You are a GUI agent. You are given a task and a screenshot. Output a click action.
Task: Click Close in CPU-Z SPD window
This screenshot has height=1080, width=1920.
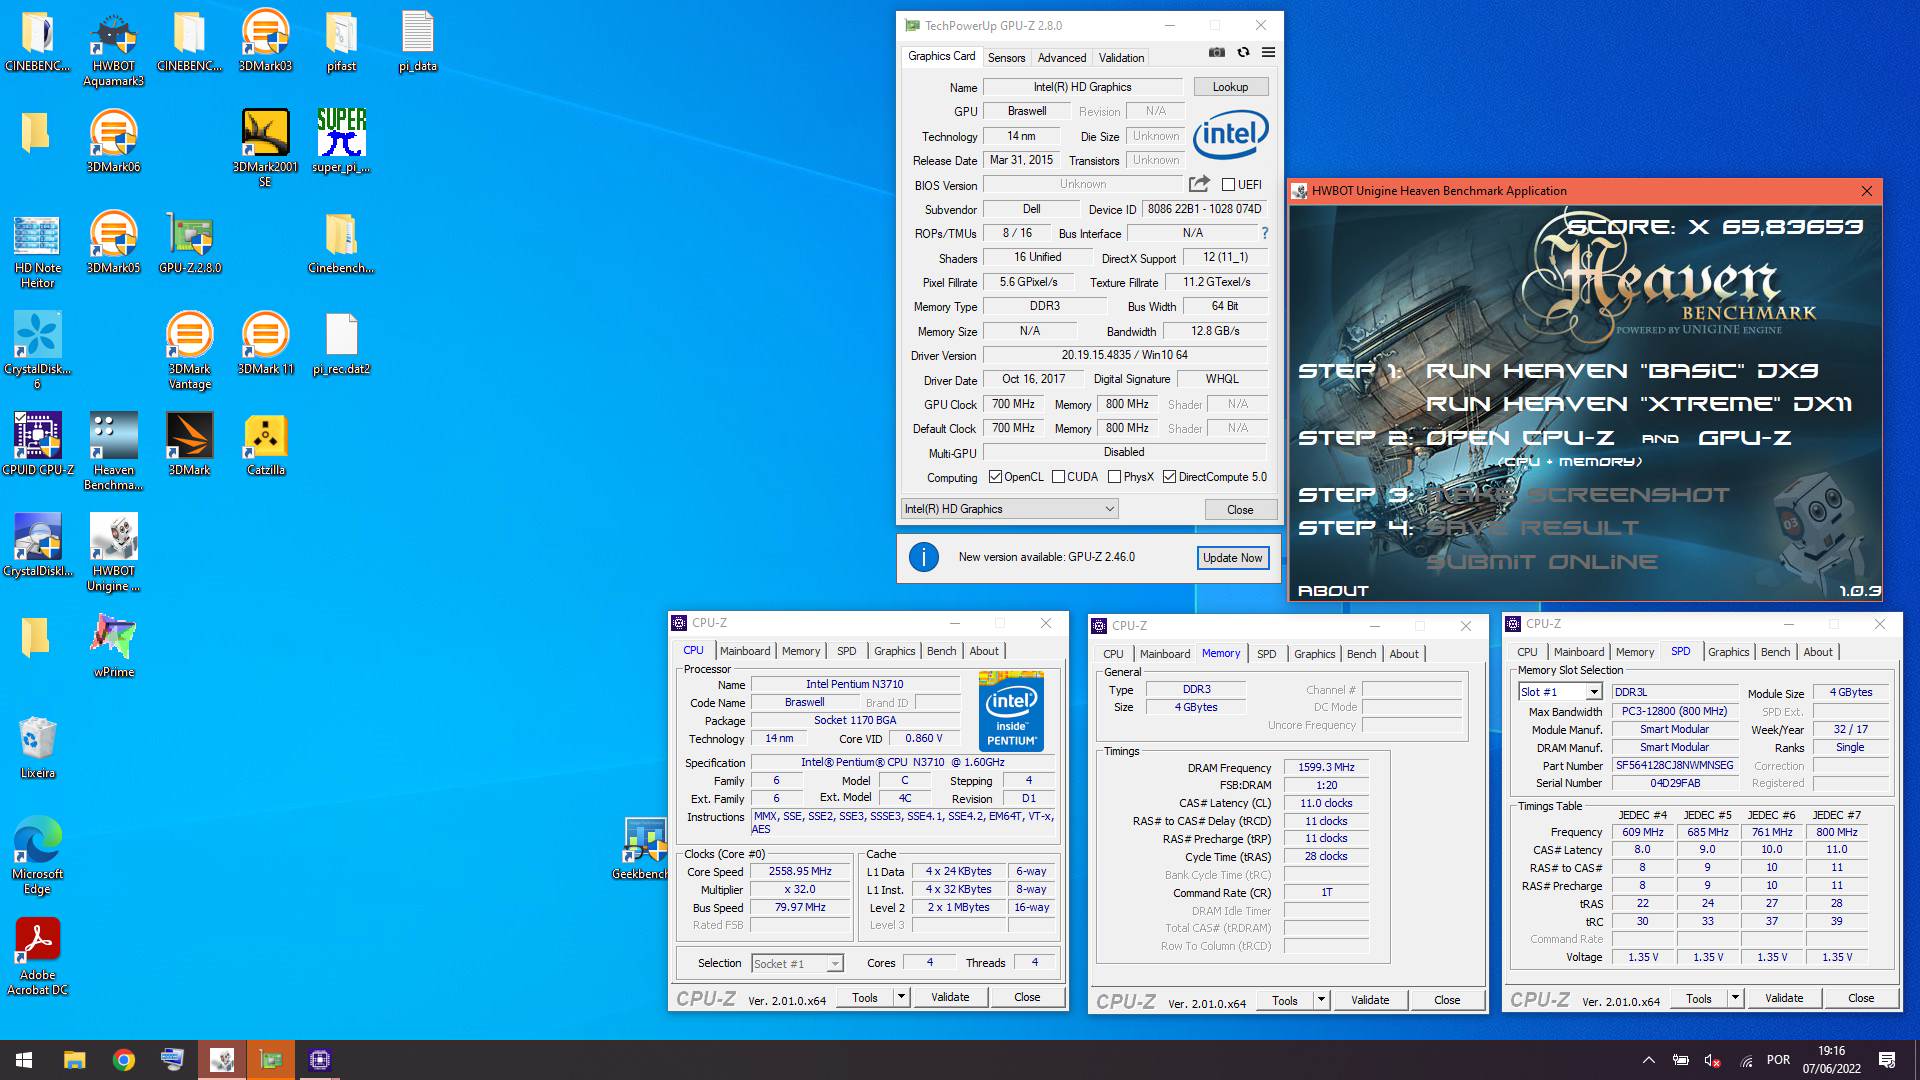(x=1861, y=998)
